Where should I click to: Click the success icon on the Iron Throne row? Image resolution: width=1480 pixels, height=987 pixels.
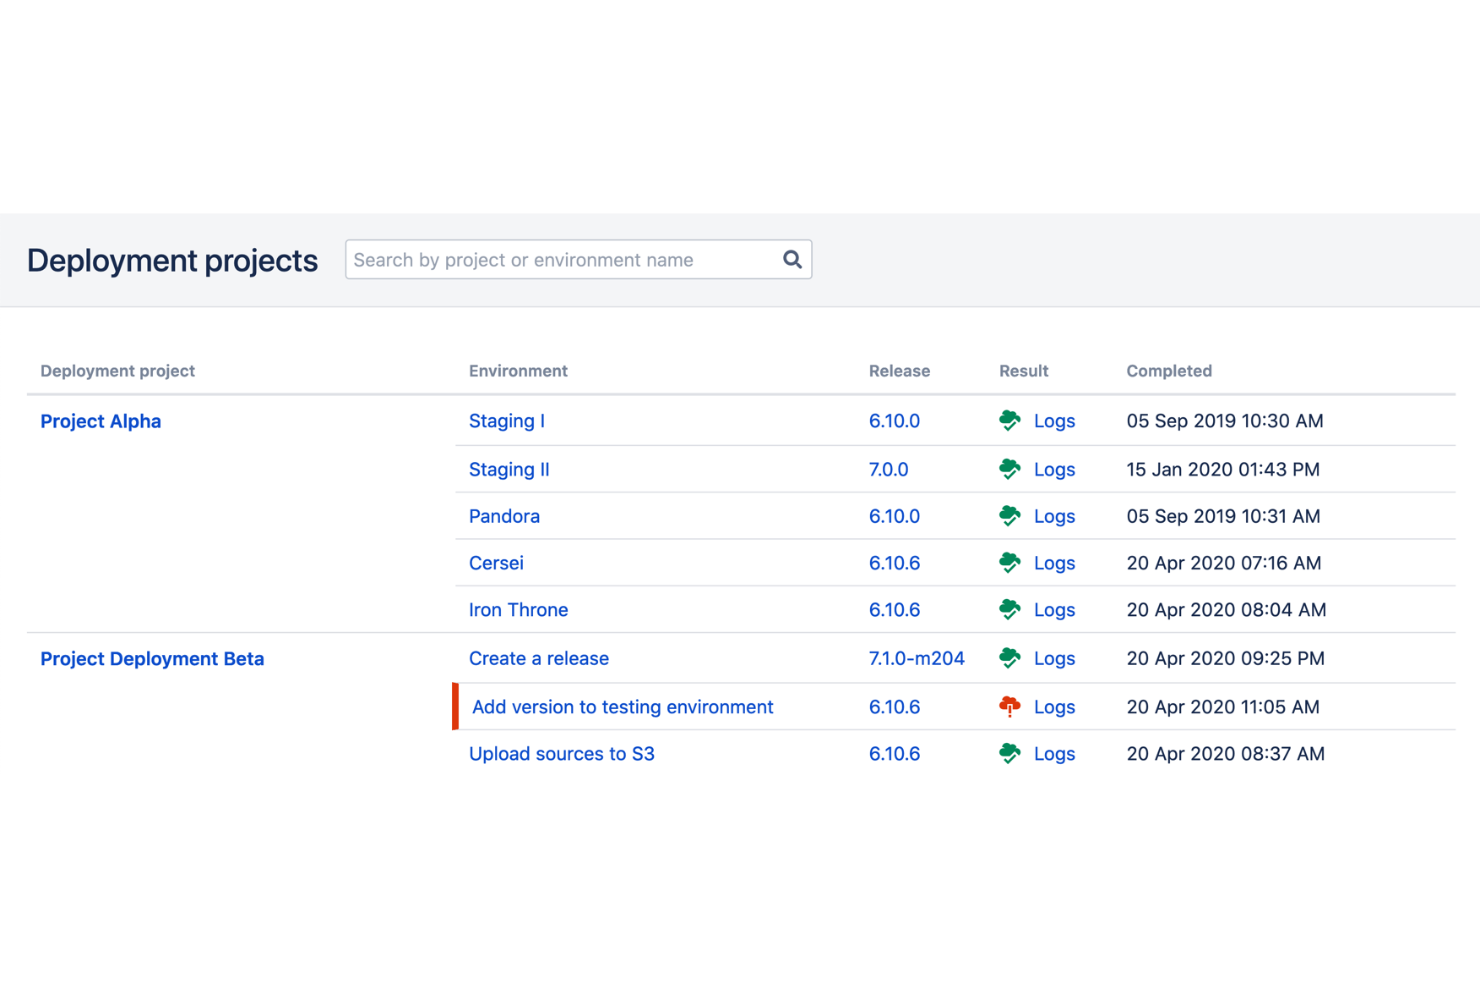click(1010, 609)
